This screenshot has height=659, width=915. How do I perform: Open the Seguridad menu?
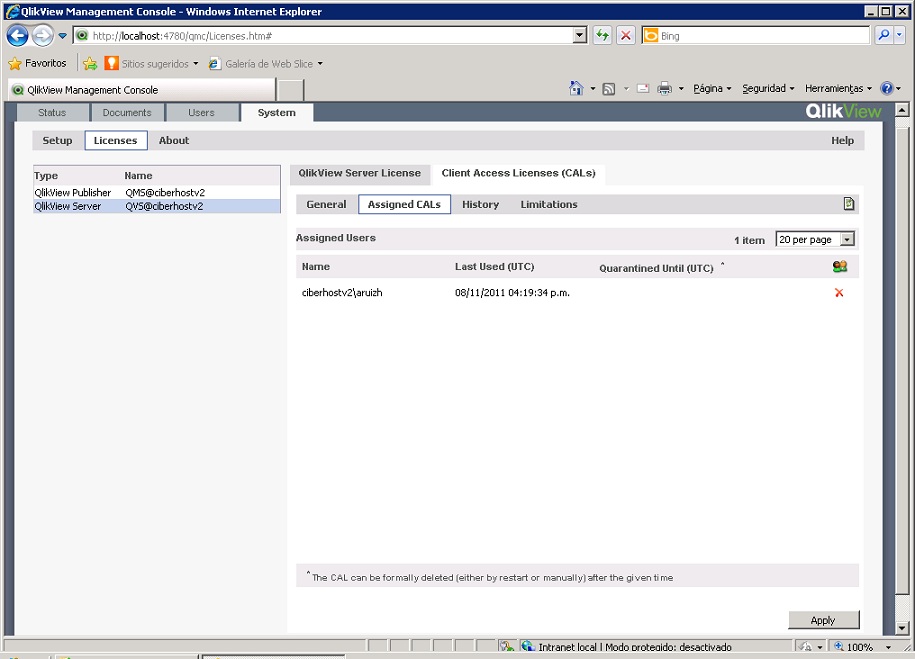click(x=768, y=88)
